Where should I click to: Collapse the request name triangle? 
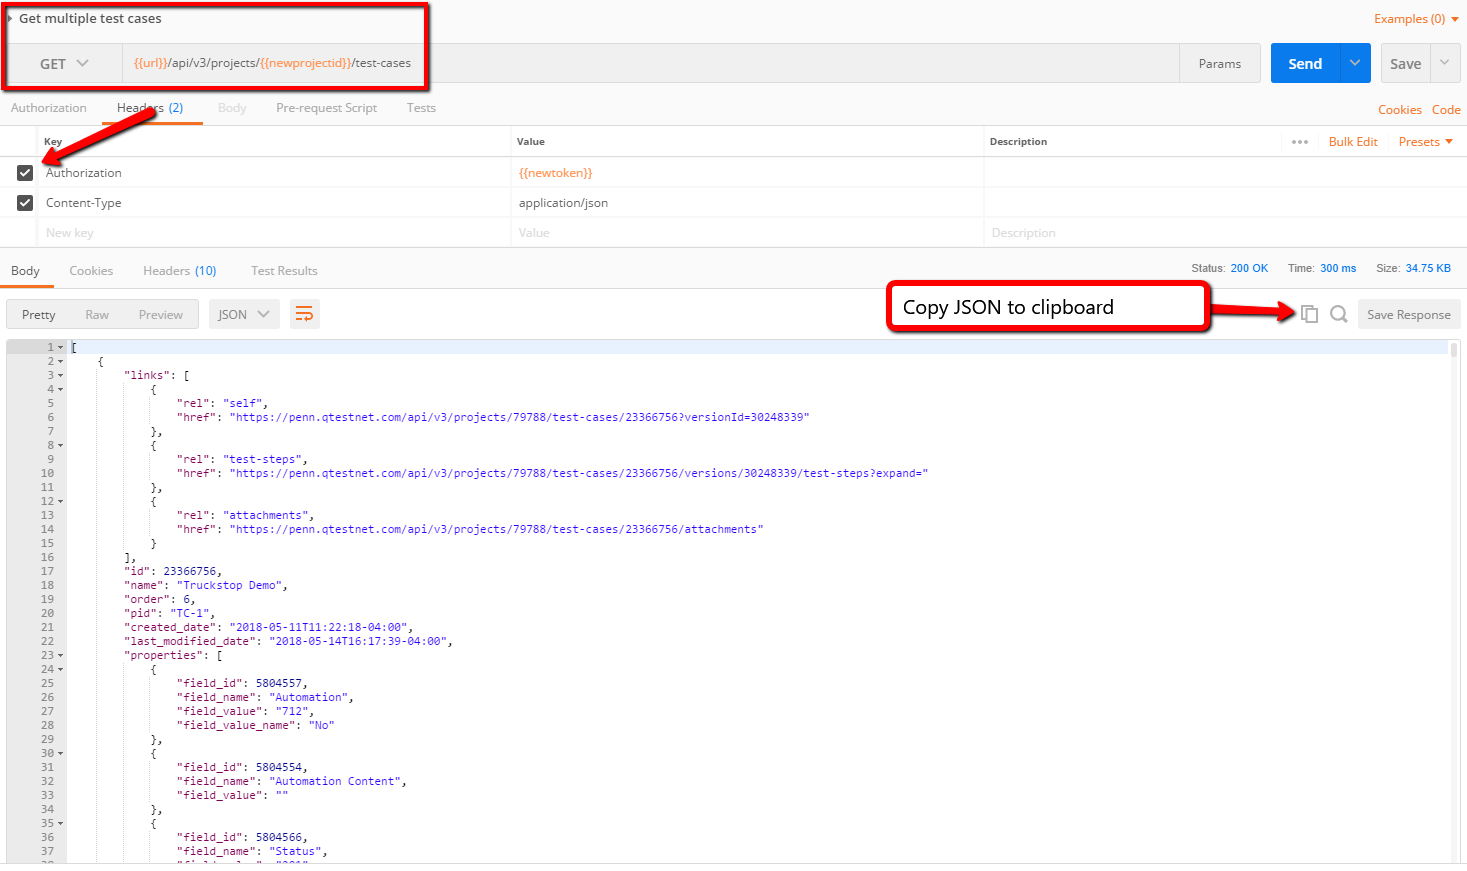click(10, 18)
